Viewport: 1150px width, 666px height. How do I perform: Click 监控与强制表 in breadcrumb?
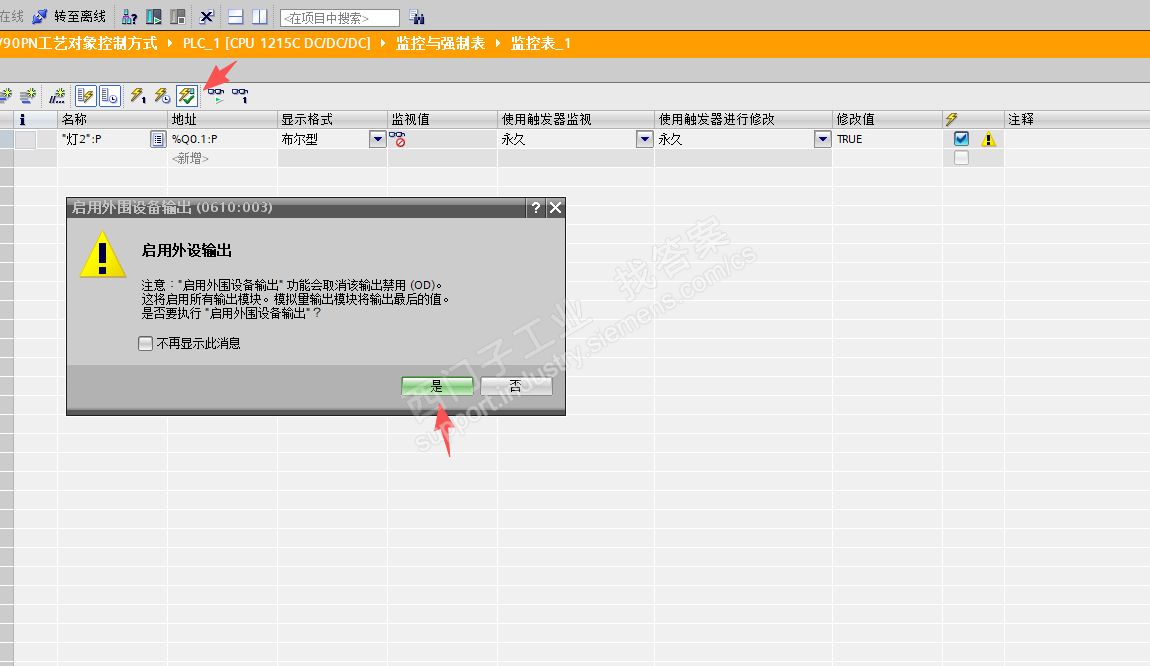pyautogui.click(x=441, y=43)
